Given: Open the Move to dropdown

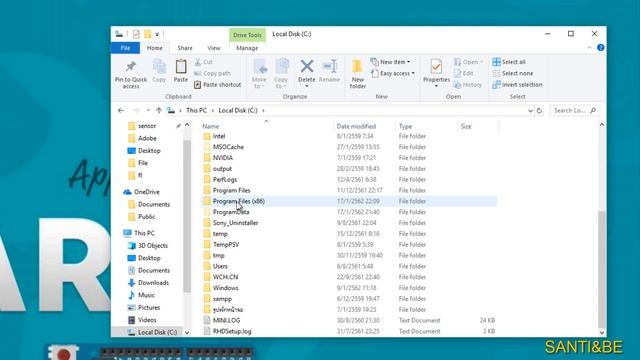Looking at the screenshot, I should coord(259,74).
